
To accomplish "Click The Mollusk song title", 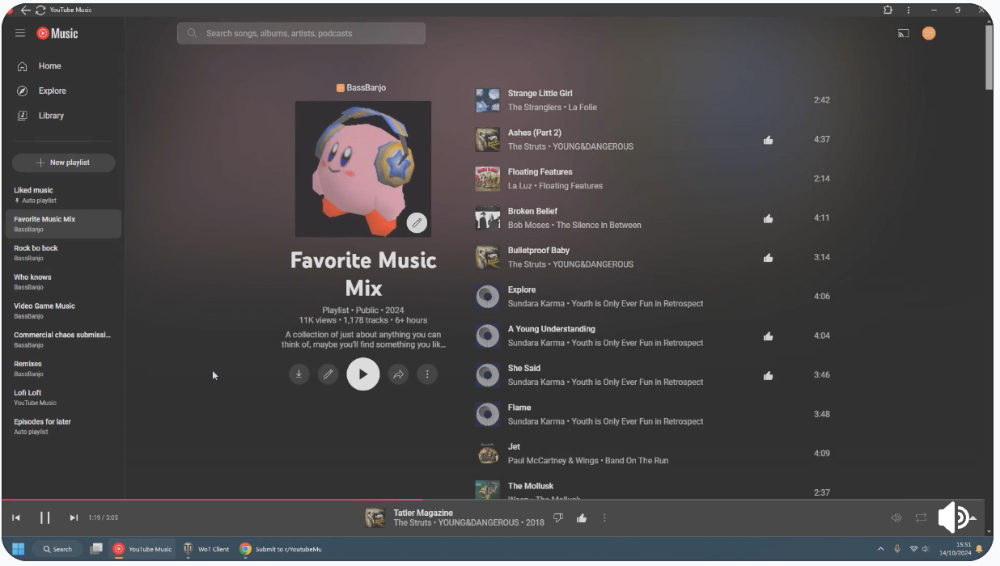I will pos(531,486).
